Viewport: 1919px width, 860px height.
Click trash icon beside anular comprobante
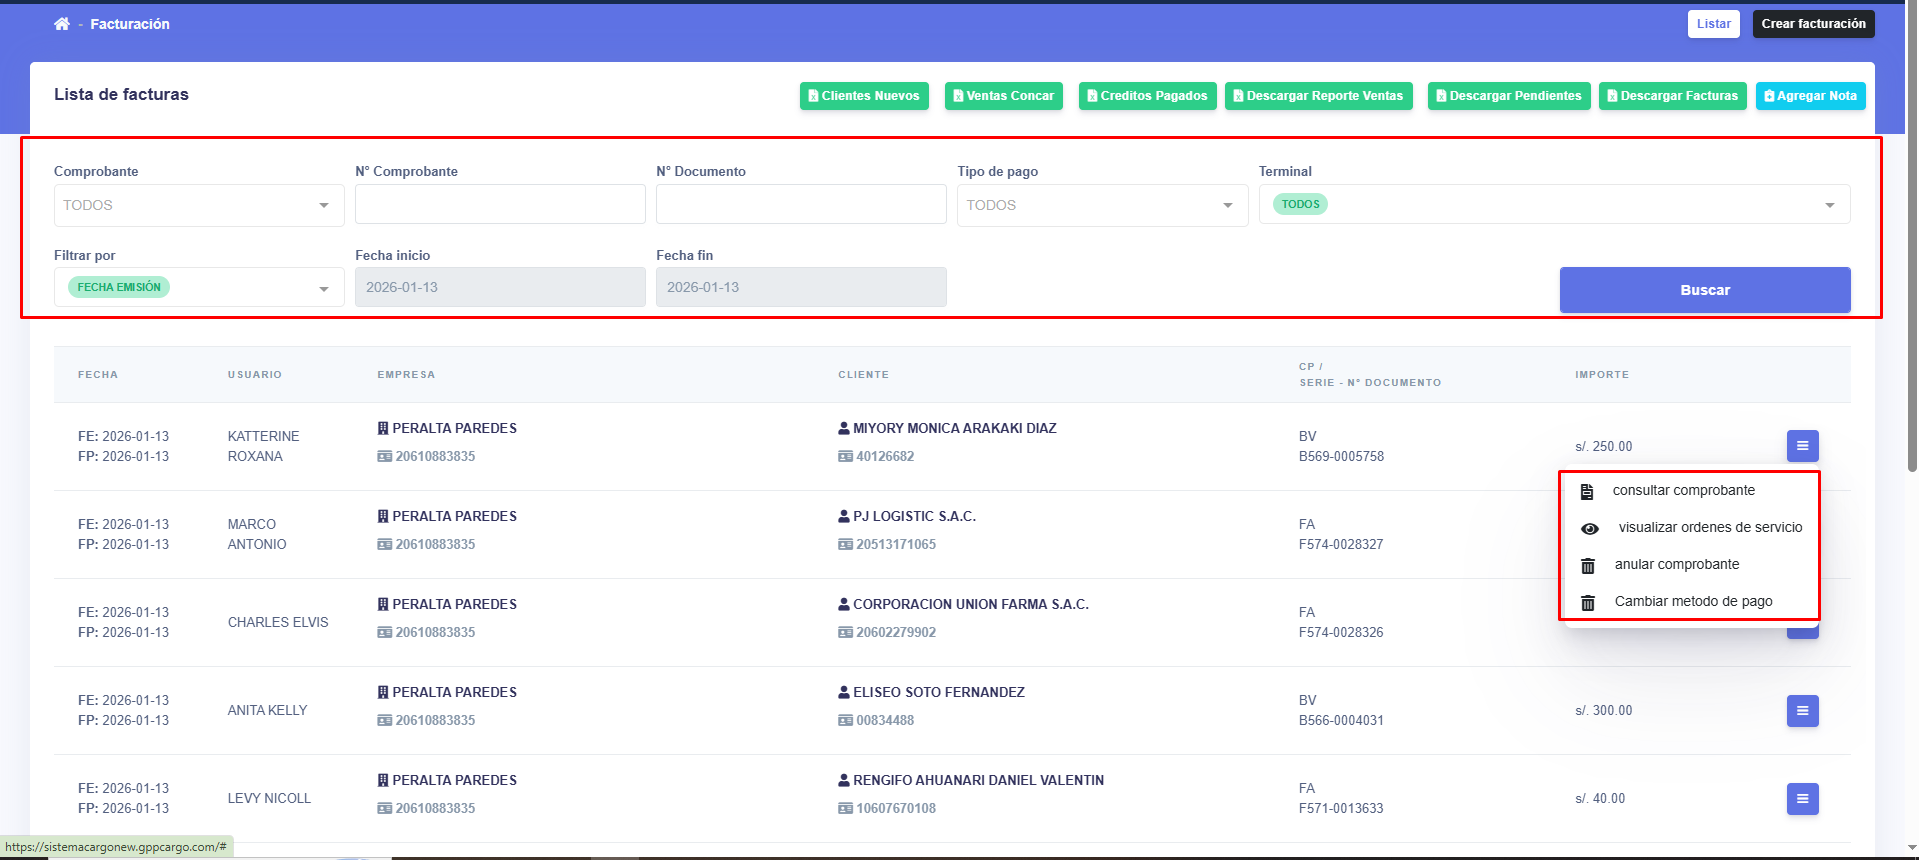click(x=1587, y=565)
